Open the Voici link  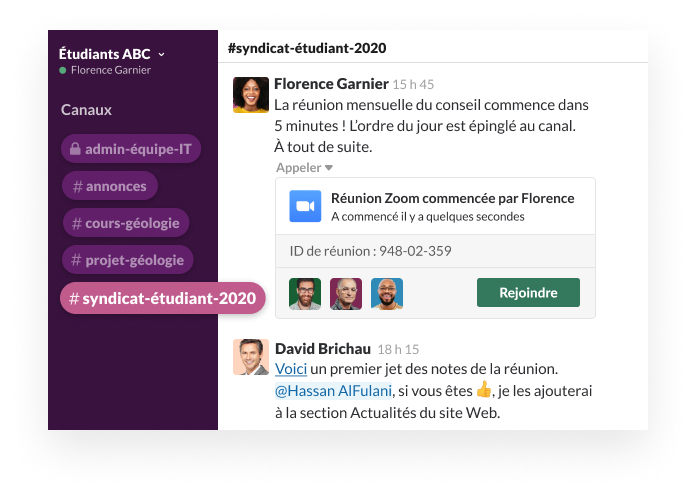[290, 370]
